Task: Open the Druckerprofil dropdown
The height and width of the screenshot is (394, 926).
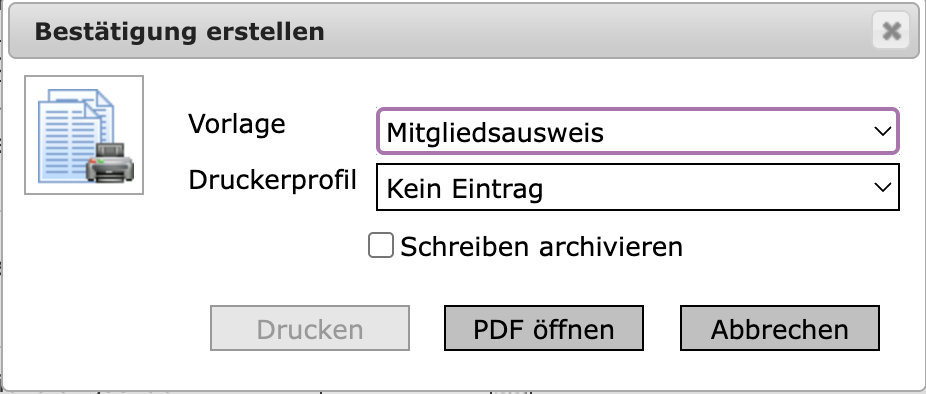Action: (638, 187)
